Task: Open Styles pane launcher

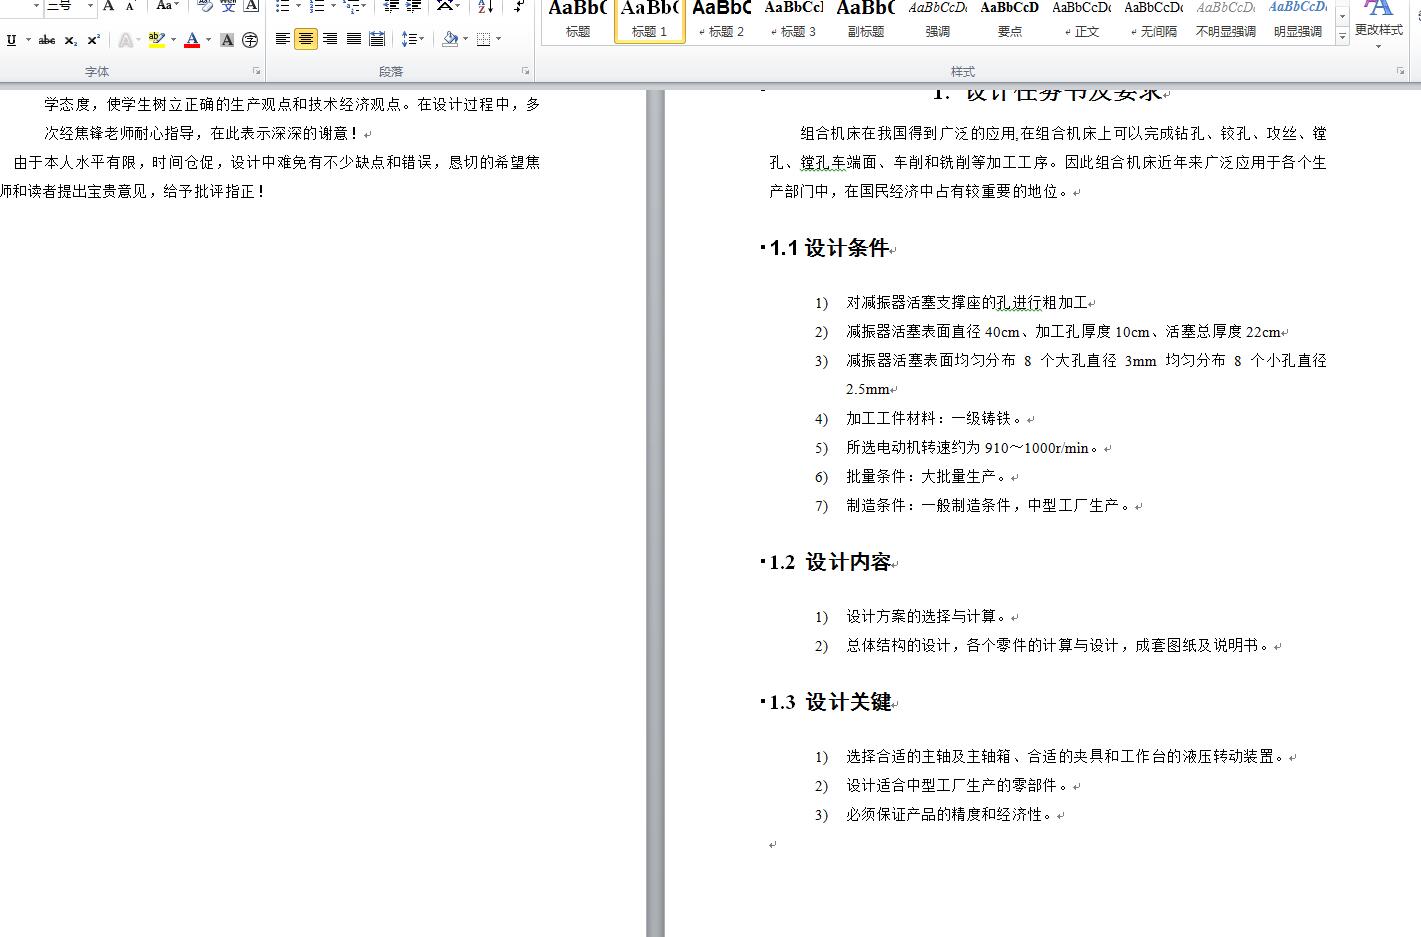Action: point(1400,71)
